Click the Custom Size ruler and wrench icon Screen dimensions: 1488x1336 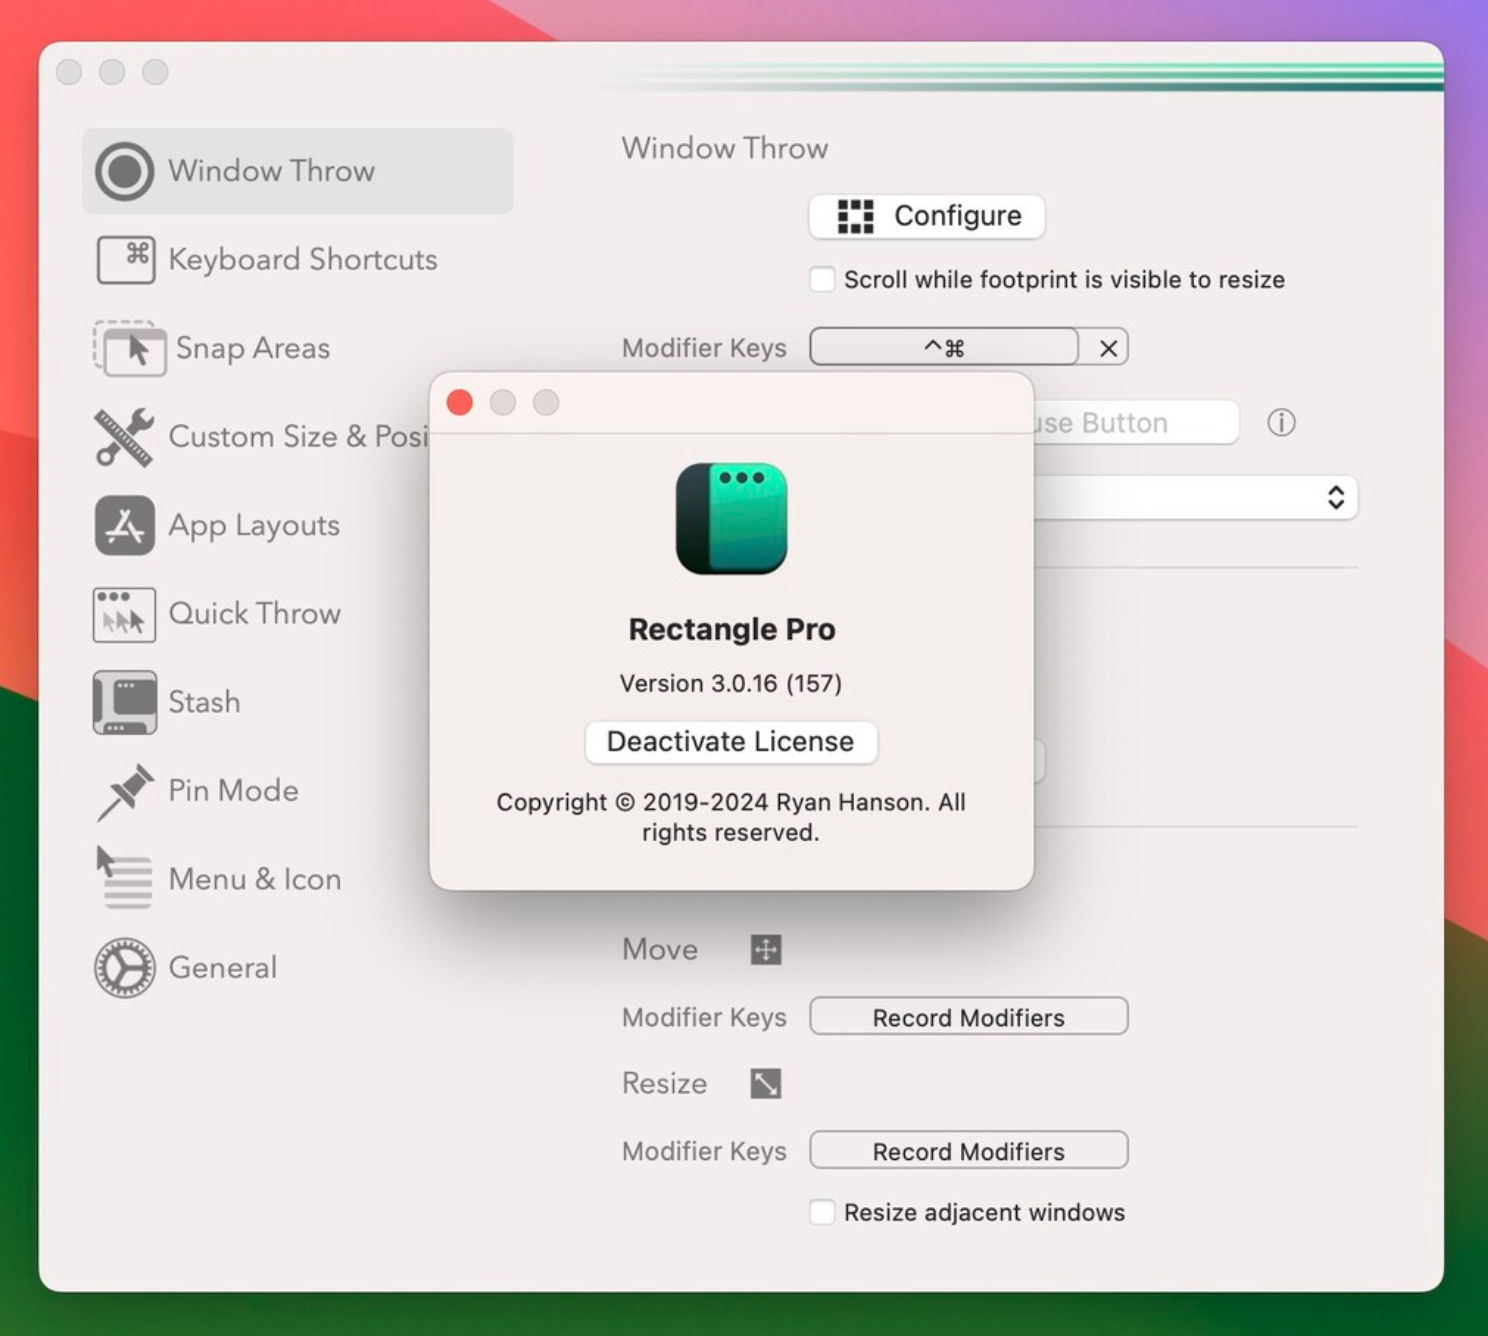(x=124, y=437)
